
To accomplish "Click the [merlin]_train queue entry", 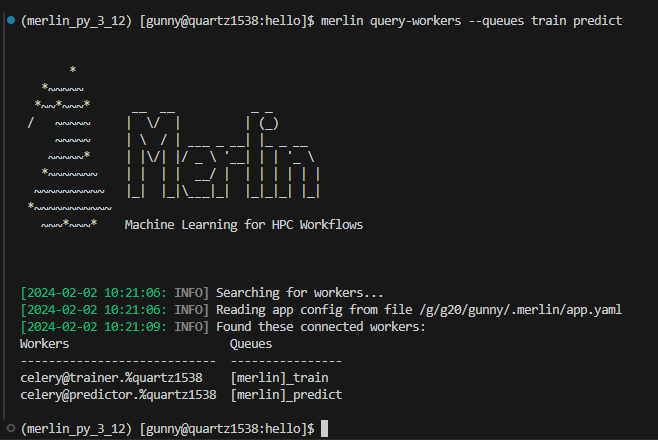I will pyautogui.click(x=279, y=378).
